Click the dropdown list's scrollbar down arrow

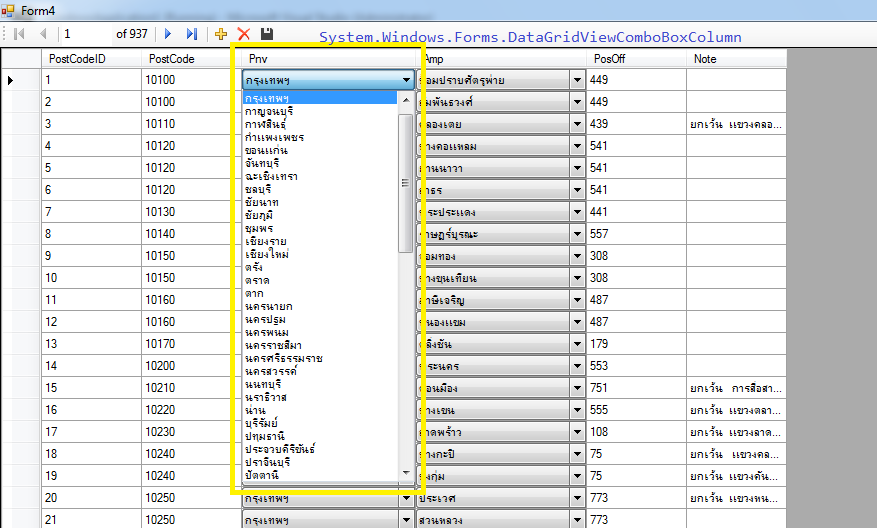pos(405,473)
